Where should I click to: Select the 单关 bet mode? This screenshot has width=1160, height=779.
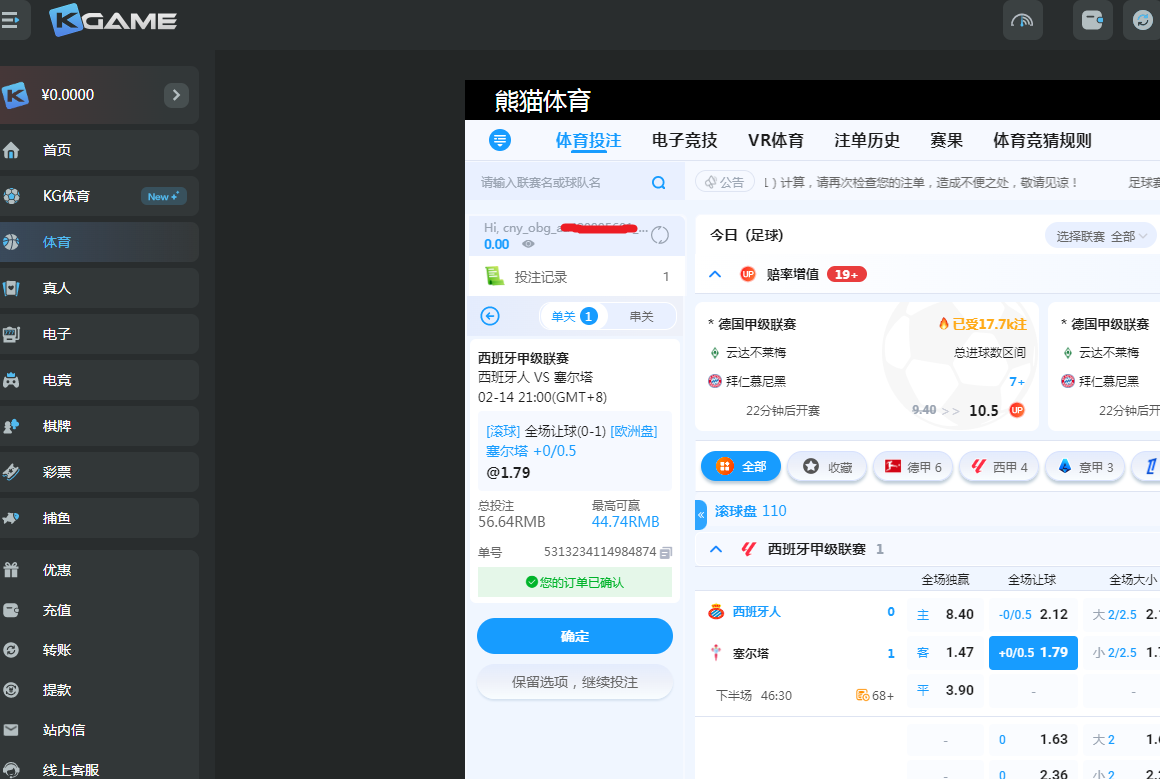click(x=573, y=316)
